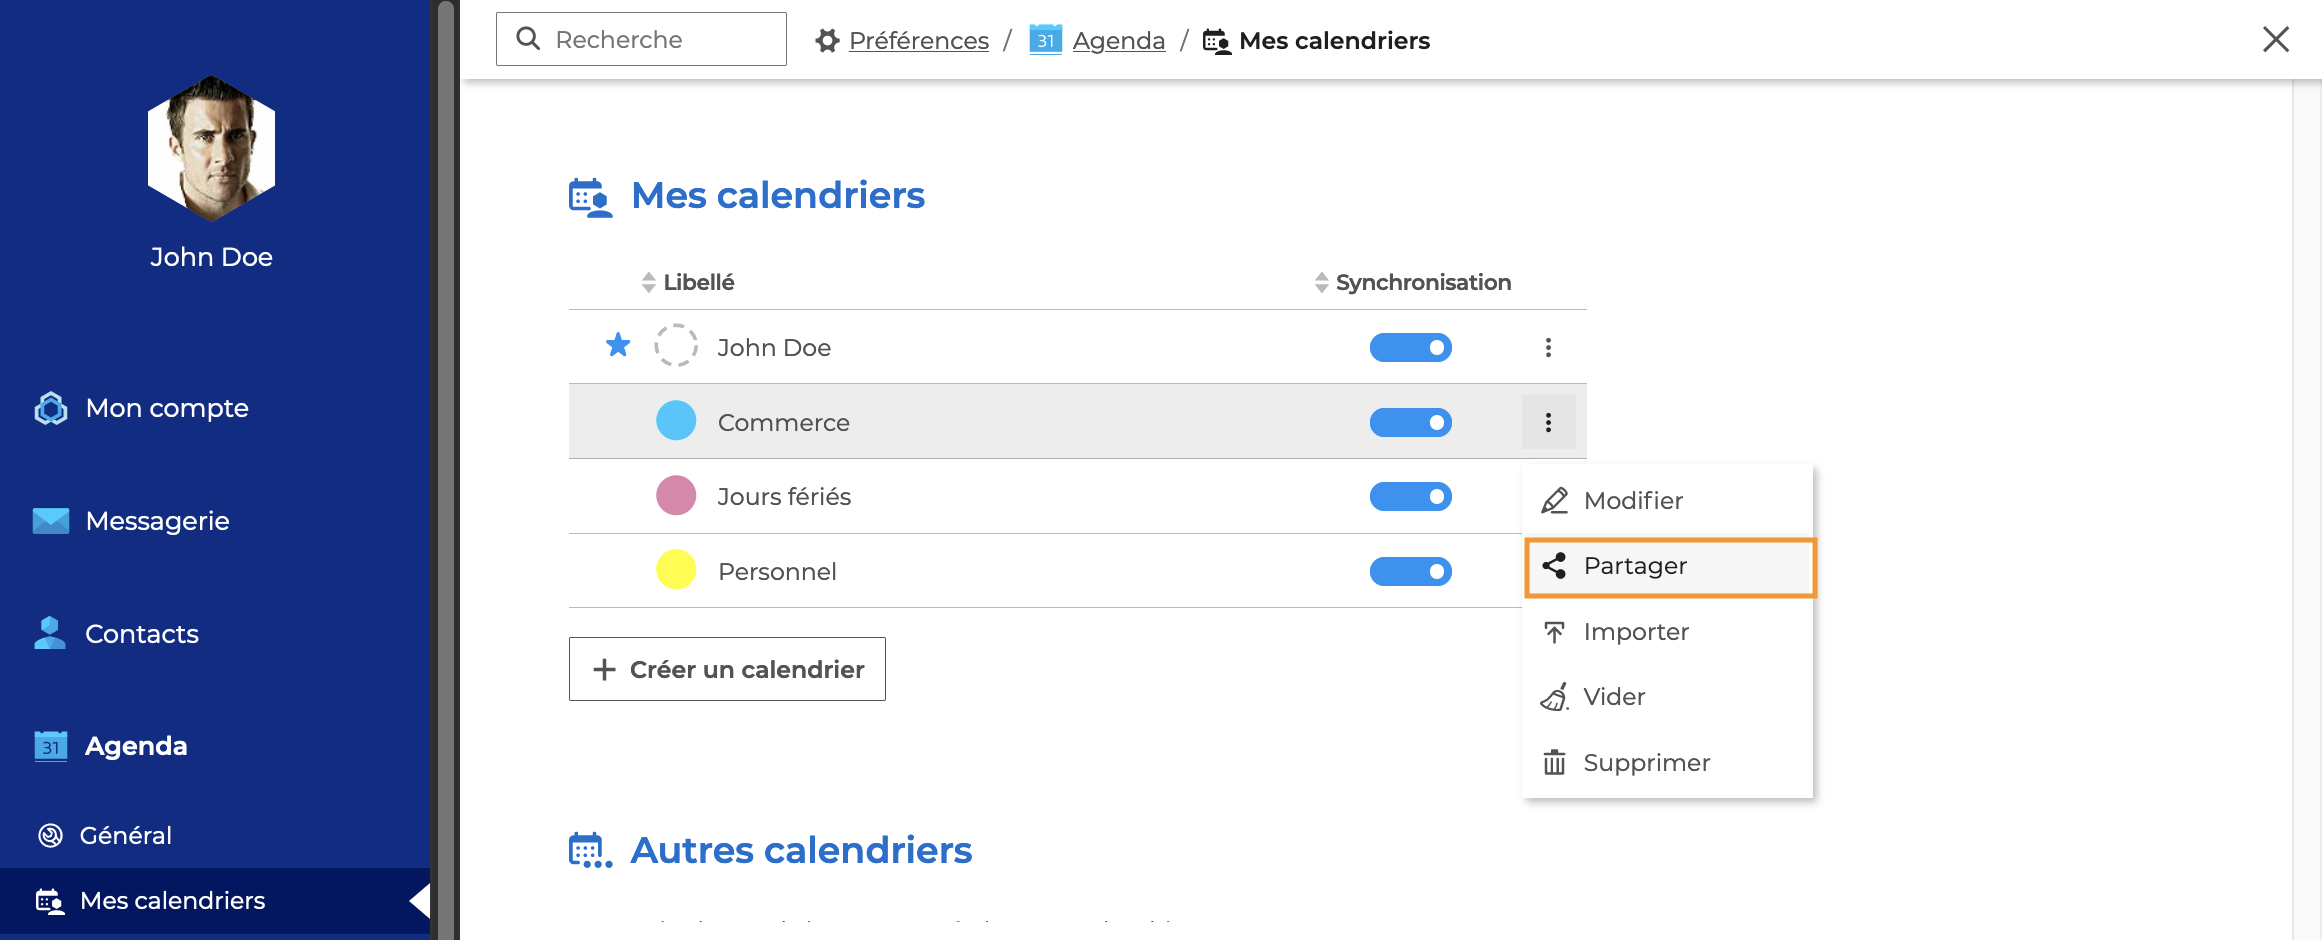The image size is (2322, 940).
Task: Click the Agenda calendar icon in sidebar
Action: click(x=50, y=746)
